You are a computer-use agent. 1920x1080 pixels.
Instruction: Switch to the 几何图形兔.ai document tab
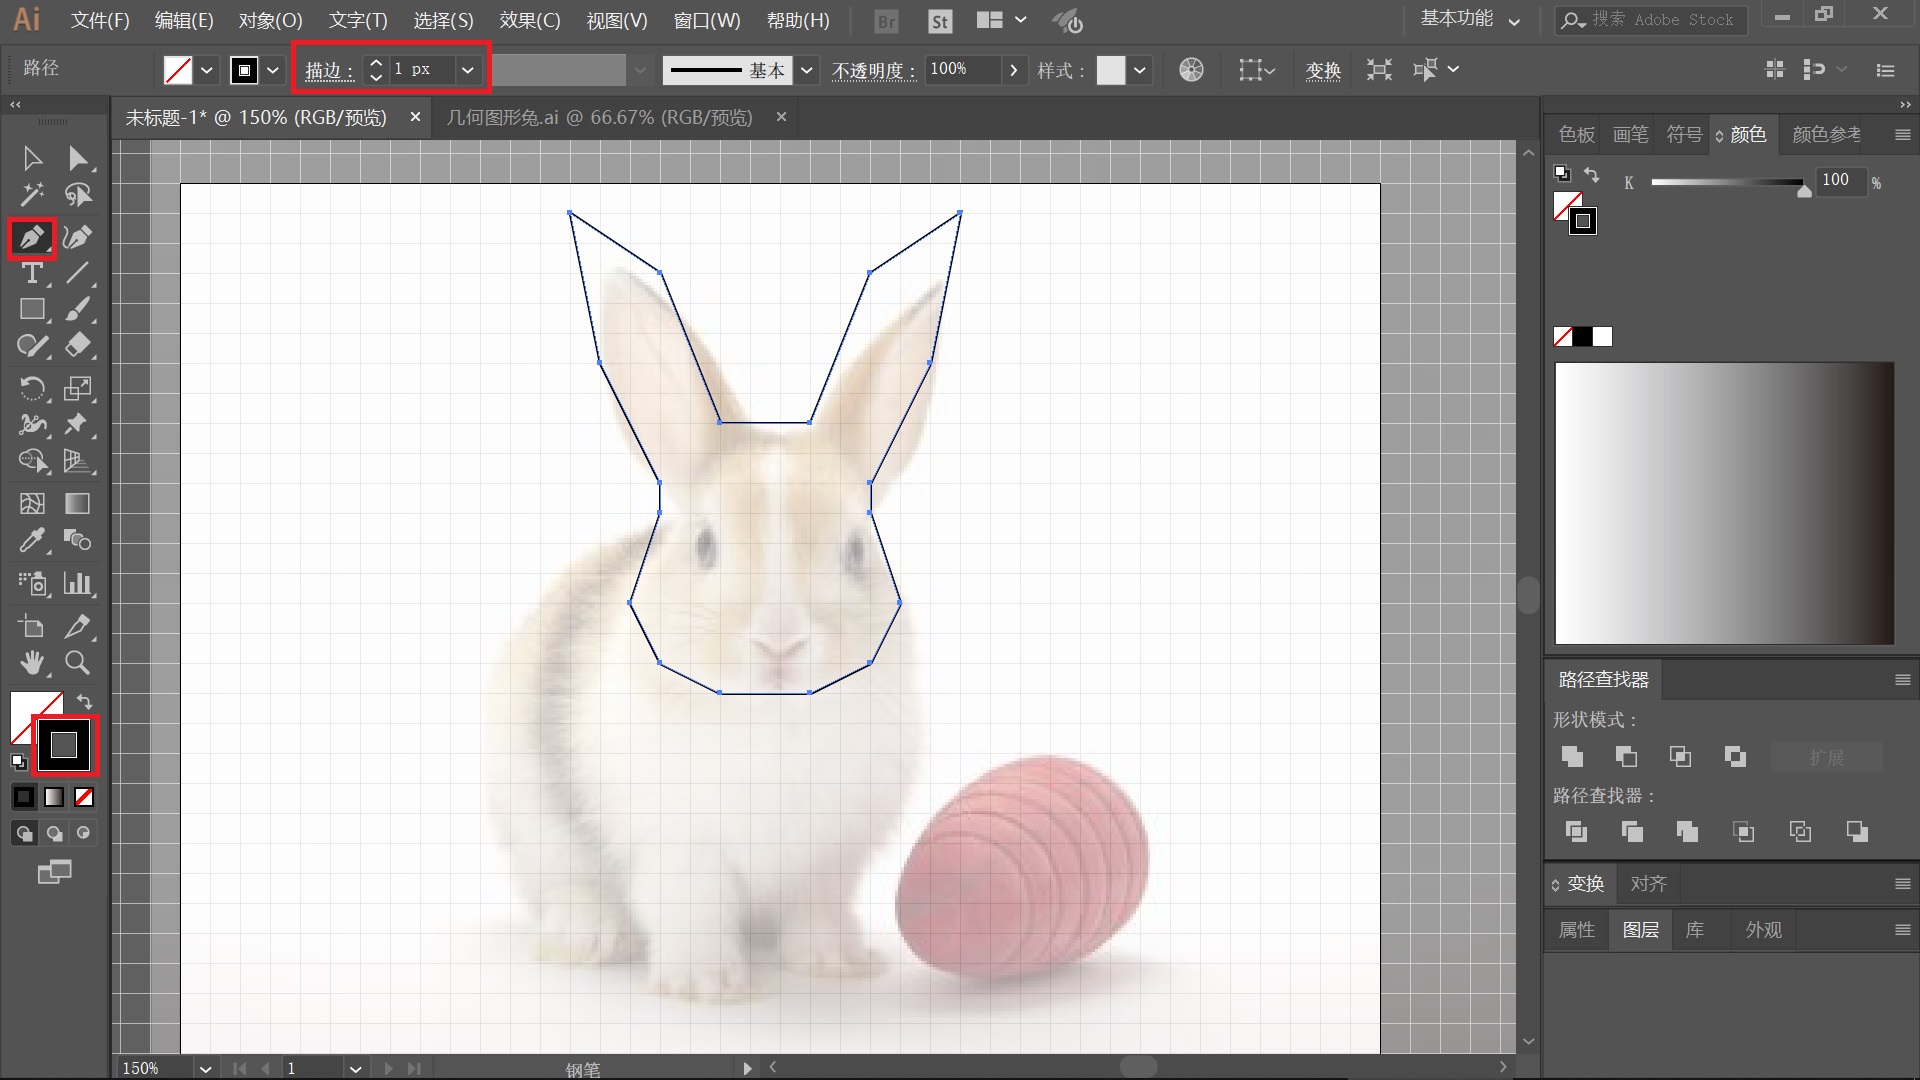coord(599,117)
